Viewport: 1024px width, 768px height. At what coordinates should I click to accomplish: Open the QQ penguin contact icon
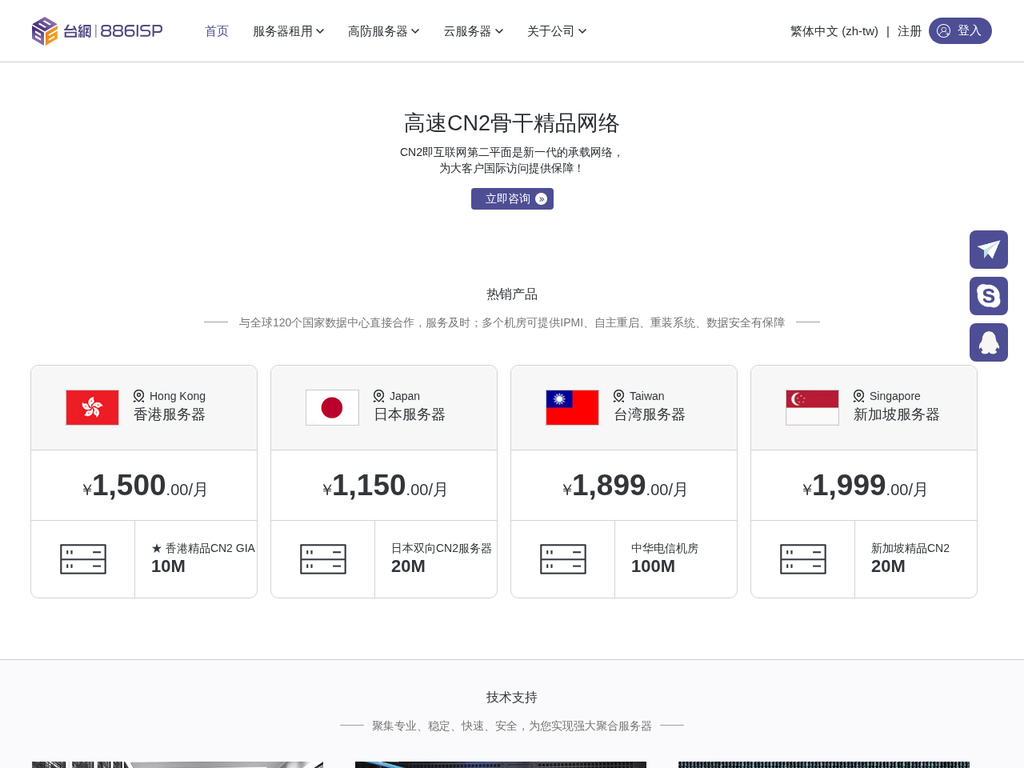coord(988,342)
